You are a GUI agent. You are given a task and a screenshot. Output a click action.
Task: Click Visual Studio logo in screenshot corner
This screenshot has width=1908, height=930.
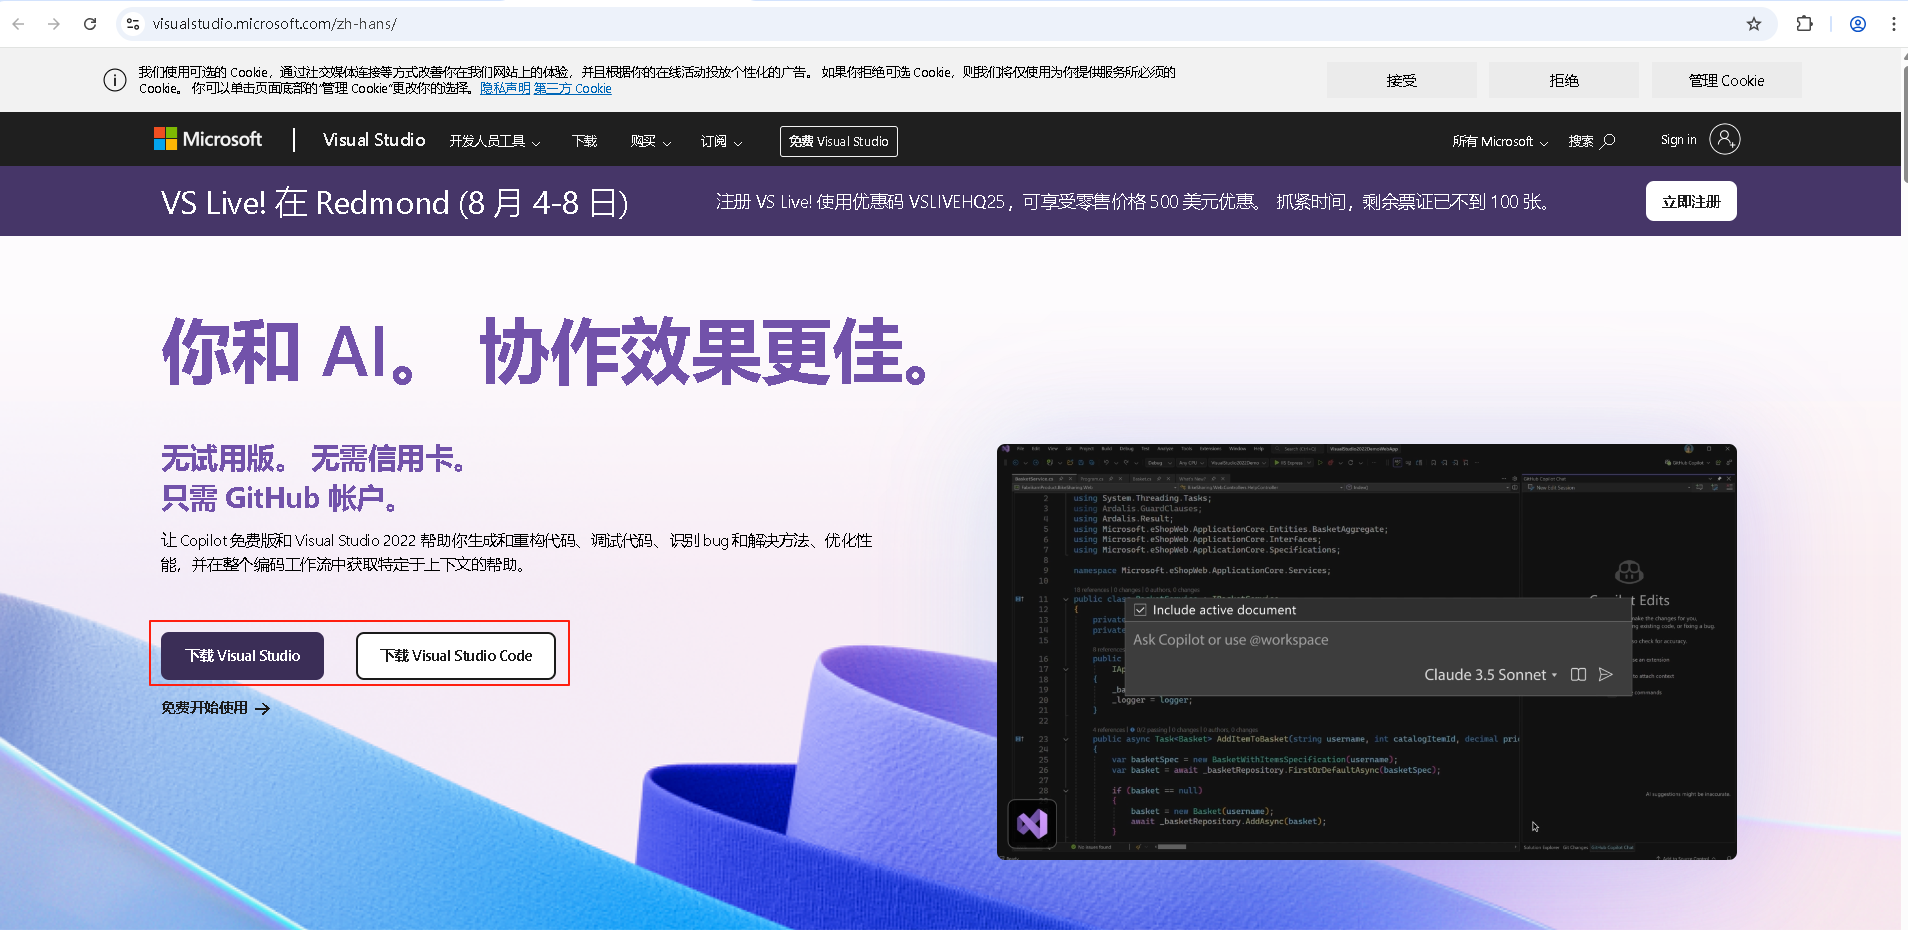pos(1032,824)
